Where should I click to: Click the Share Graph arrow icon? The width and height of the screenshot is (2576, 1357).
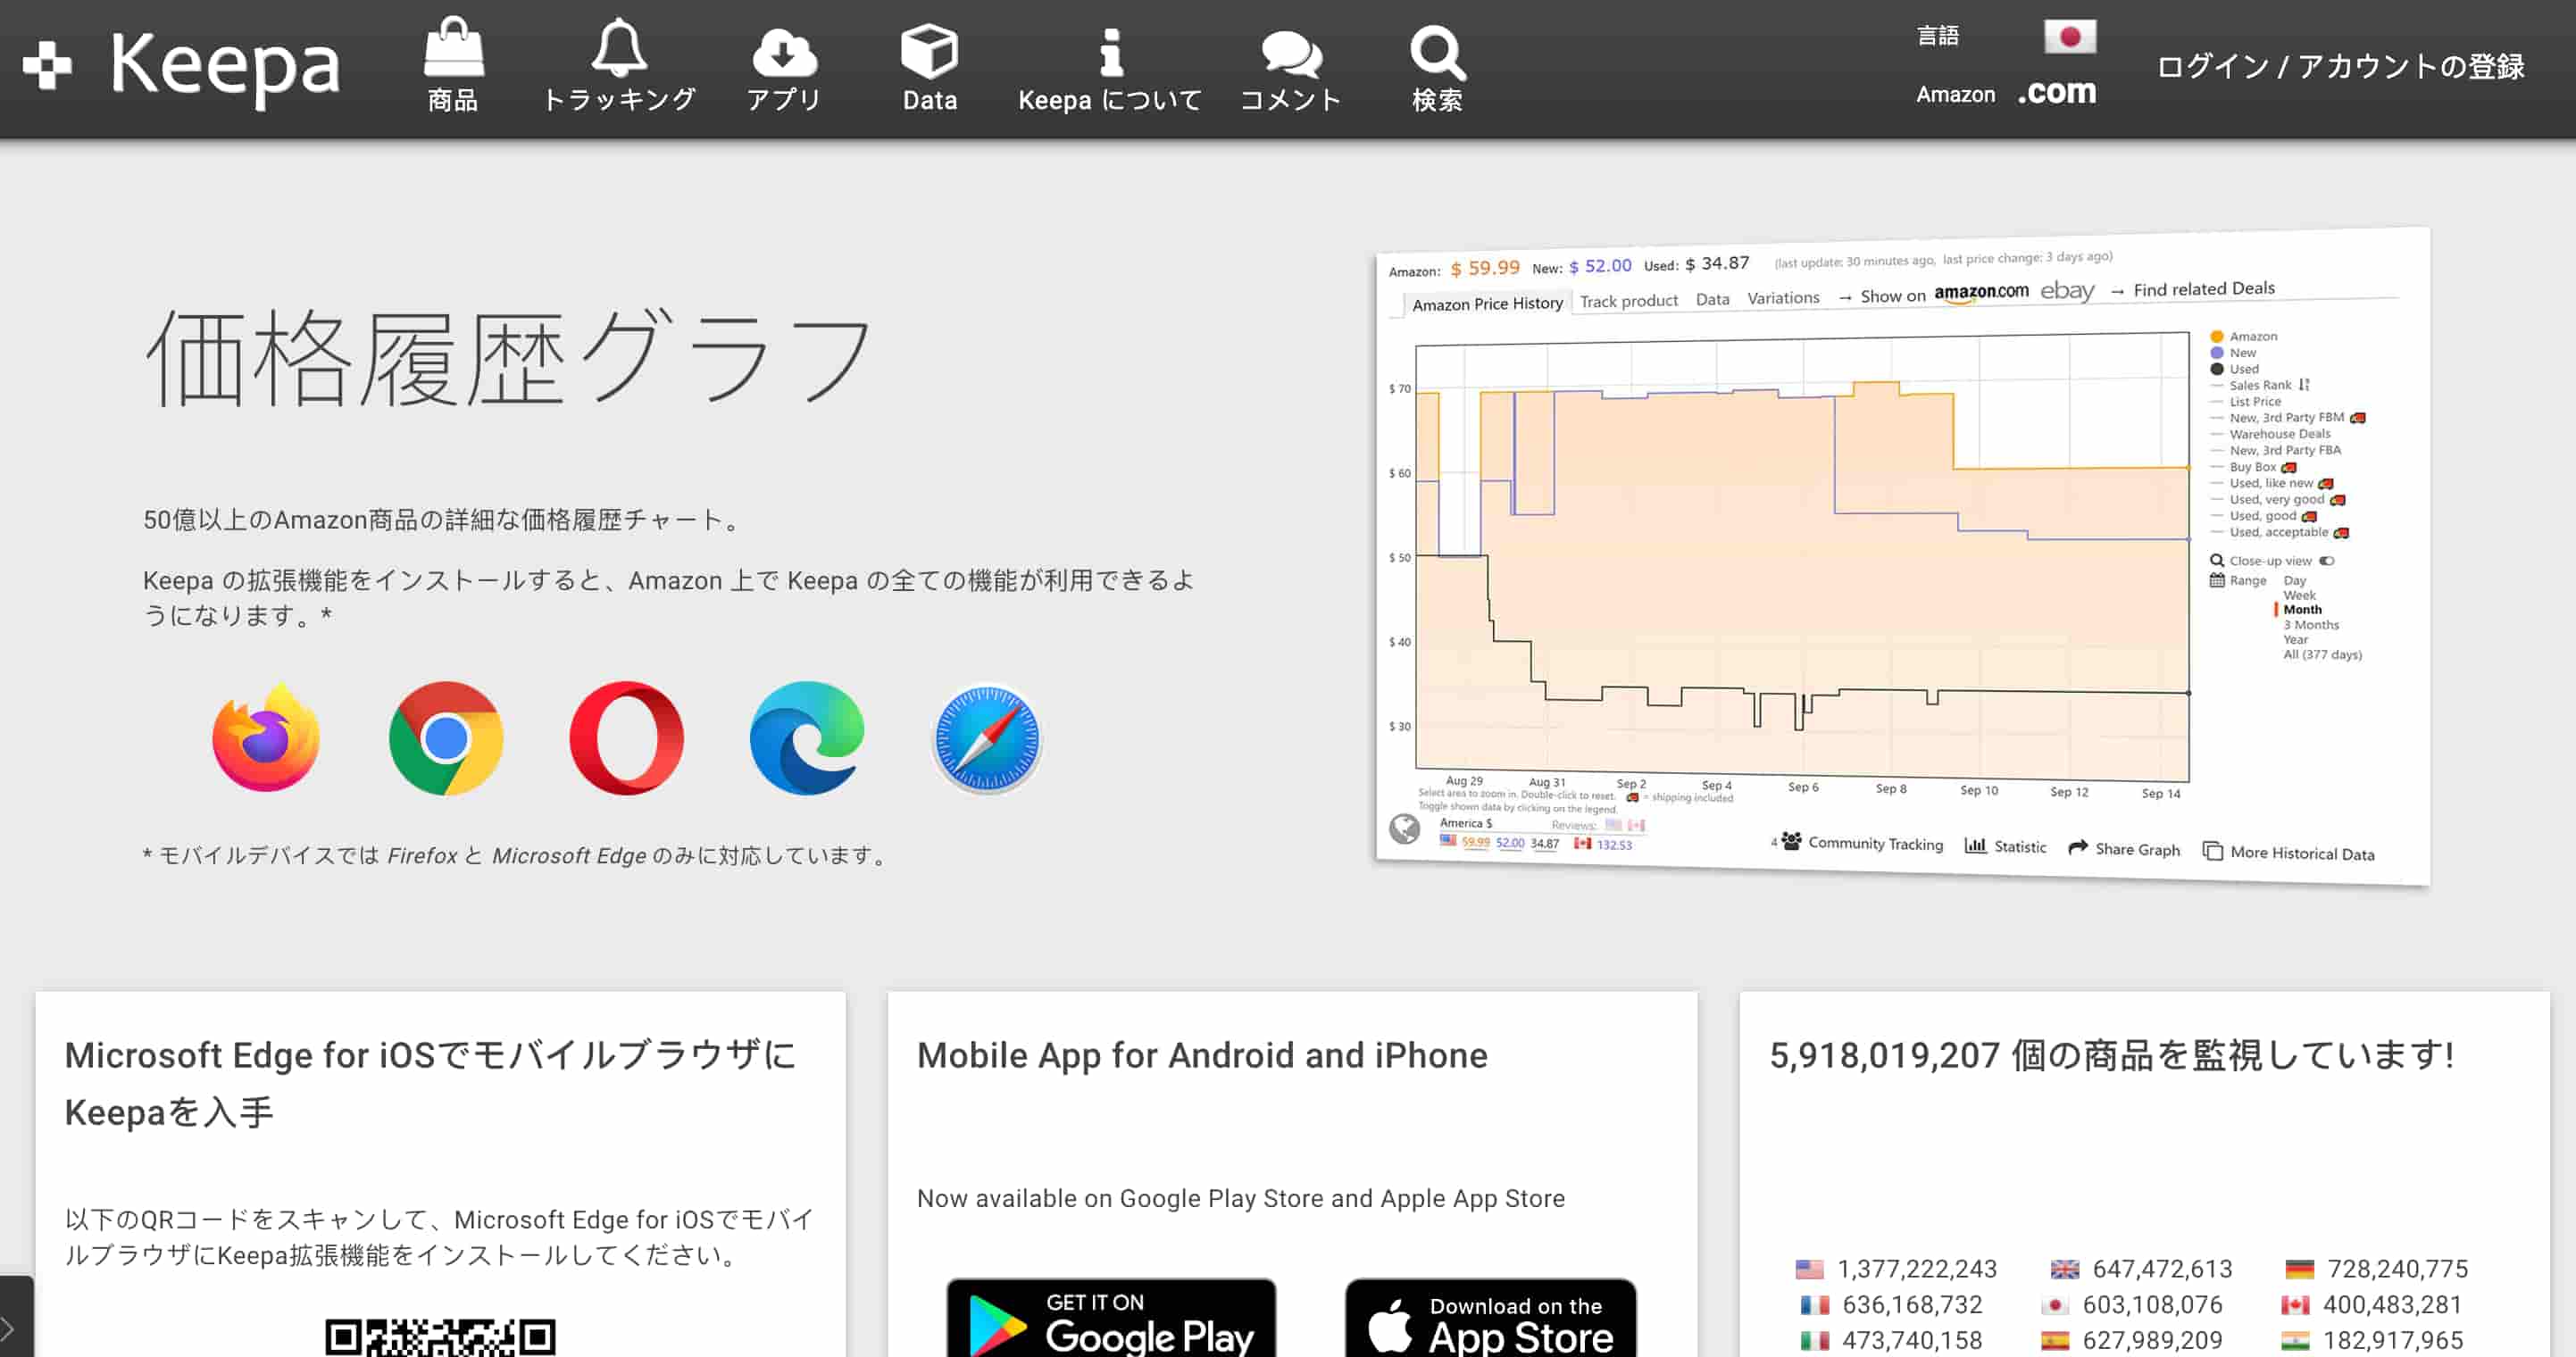tap(2078, 848)
